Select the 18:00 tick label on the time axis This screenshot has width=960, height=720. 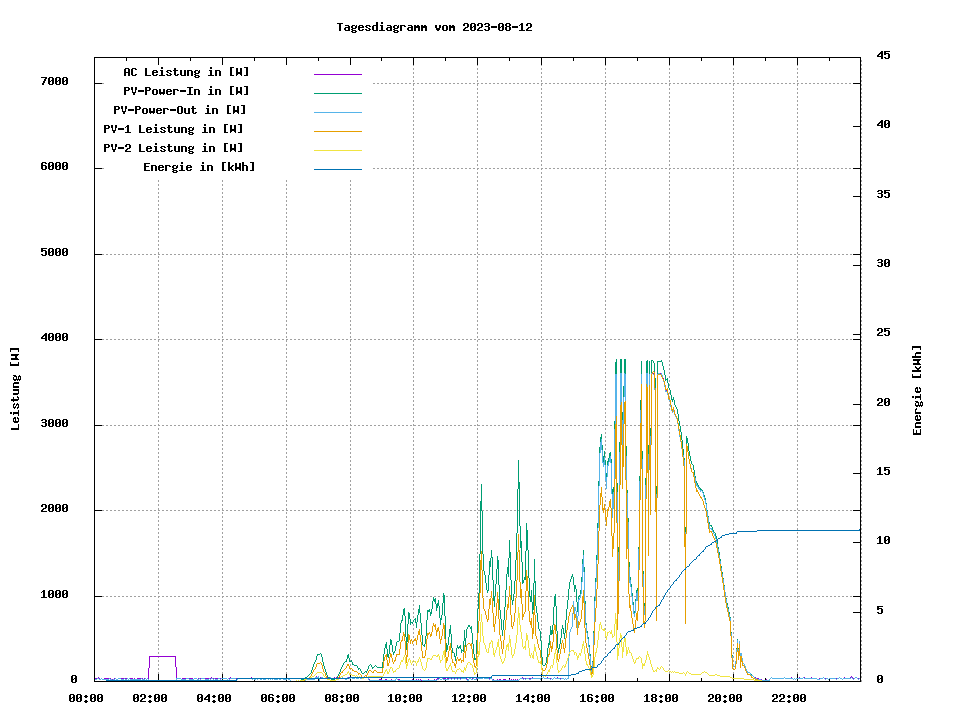click(x=661, y=698)
